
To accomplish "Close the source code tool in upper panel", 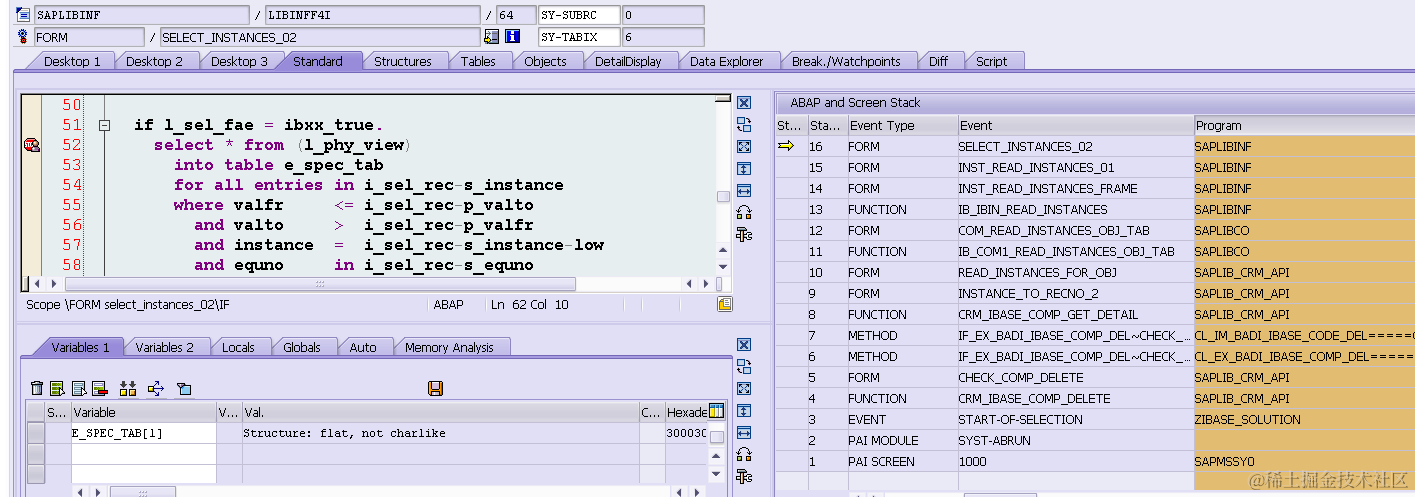I will [743, 102].
